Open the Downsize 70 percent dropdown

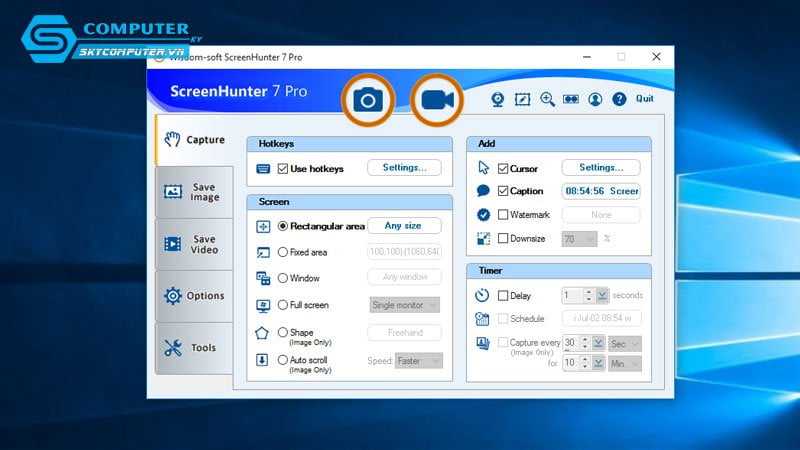[580, 239]
